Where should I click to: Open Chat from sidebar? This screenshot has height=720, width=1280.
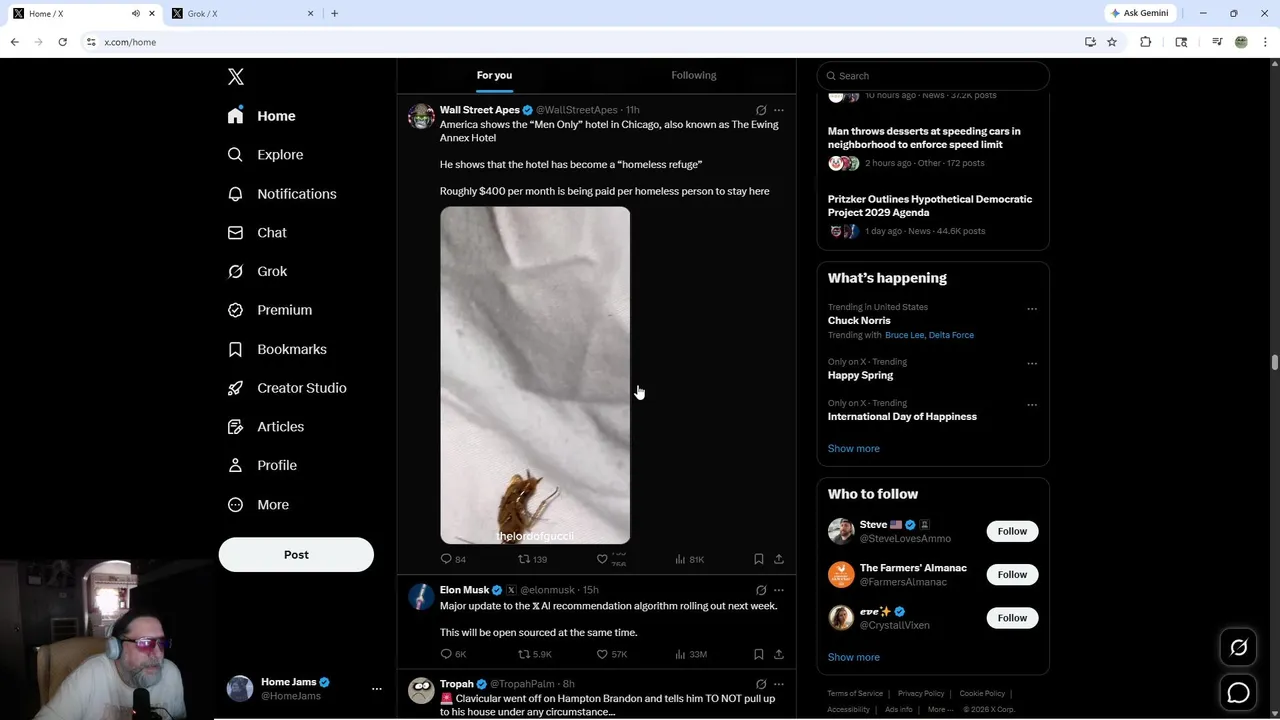pos(257,232)
